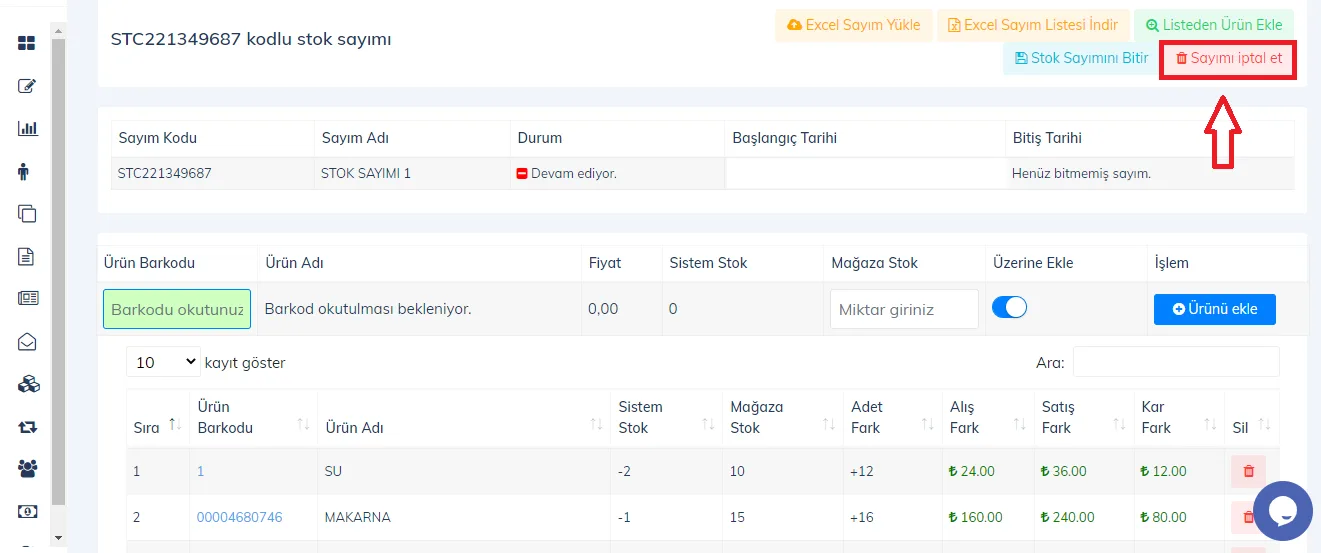This screenshot has height=553, width=1321.
Task: Open the dashboard grid icon in sidebar
Action: [27, 43]
